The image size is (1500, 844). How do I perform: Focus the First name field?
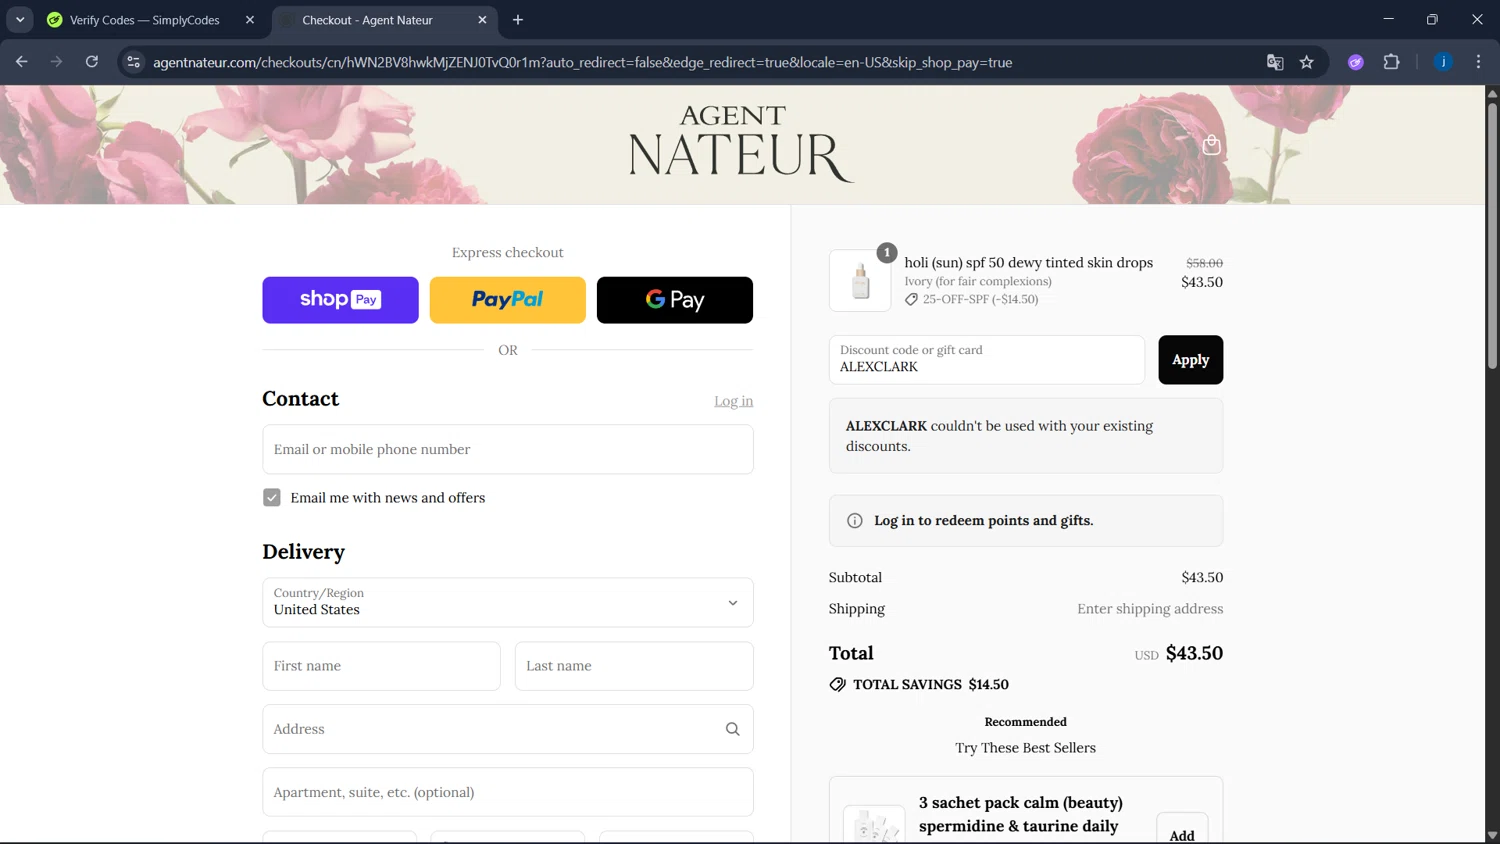point(381,666)
